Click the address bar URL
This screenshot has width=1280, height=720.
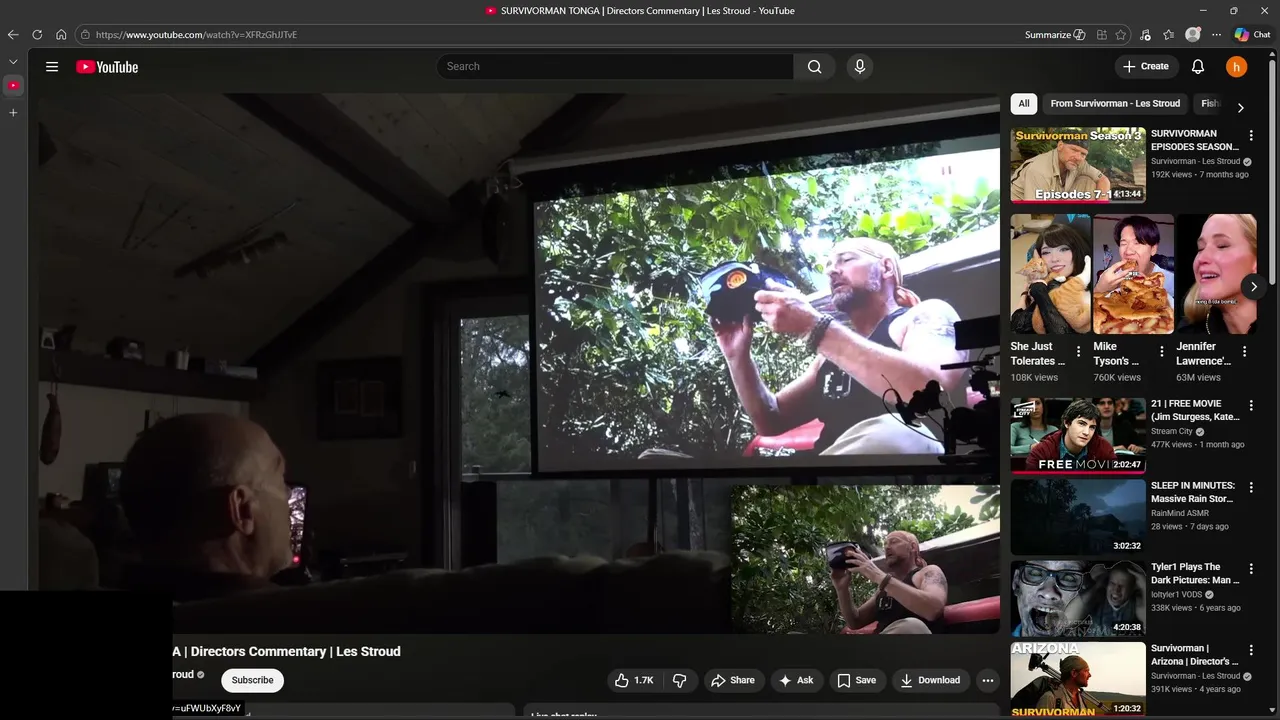coord(196,35)
